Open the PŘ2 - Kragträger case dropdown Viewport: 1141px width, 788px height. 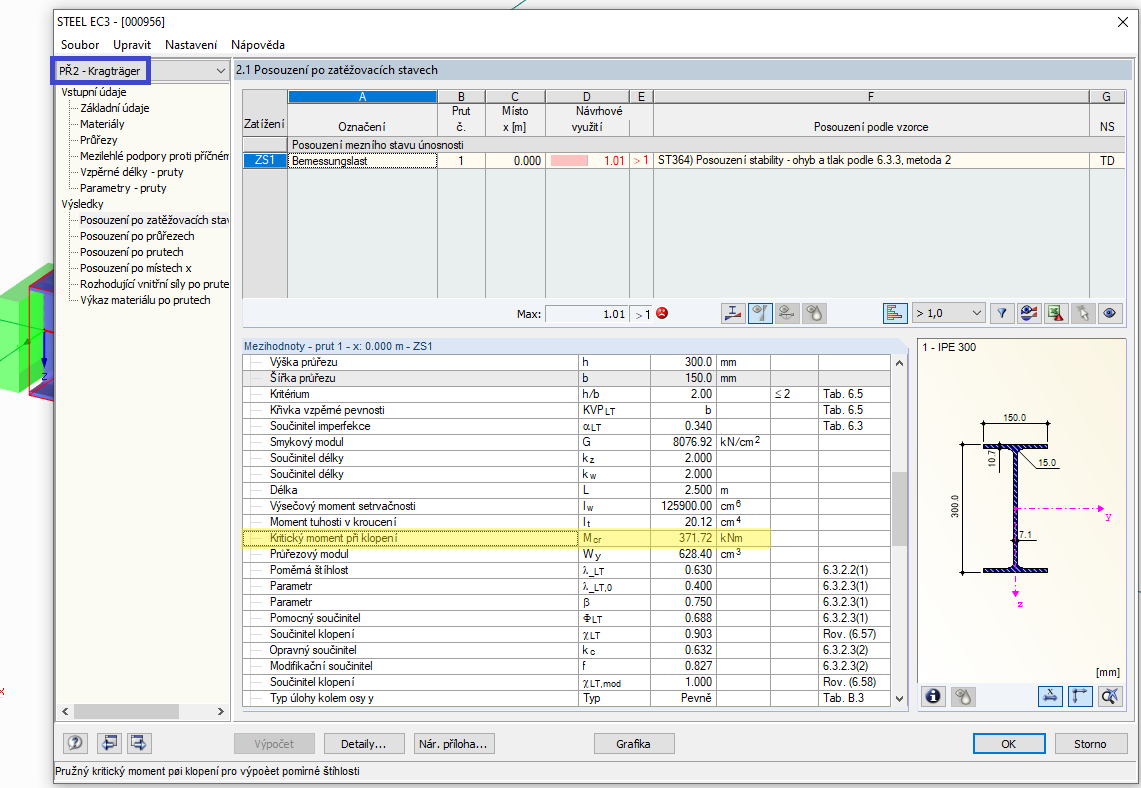219,70
